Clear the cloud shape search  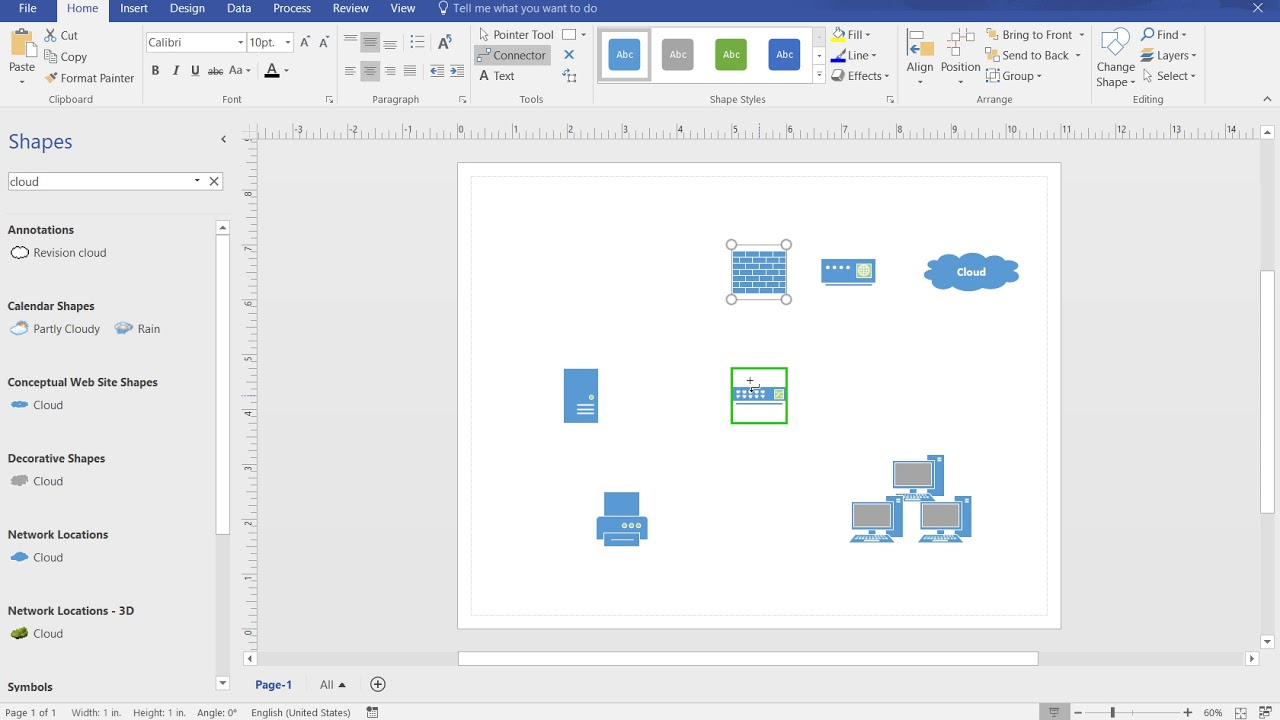[214, 181]
